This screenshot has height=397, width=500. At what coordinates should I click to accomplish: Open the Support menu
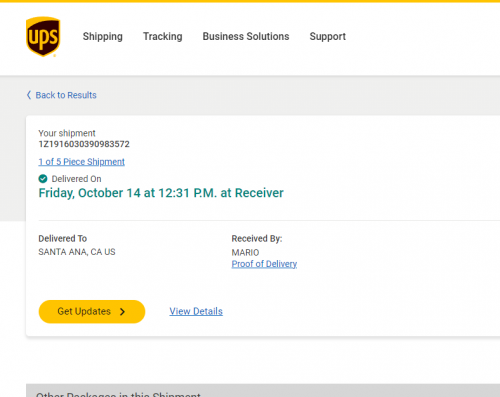coord(328,36)
